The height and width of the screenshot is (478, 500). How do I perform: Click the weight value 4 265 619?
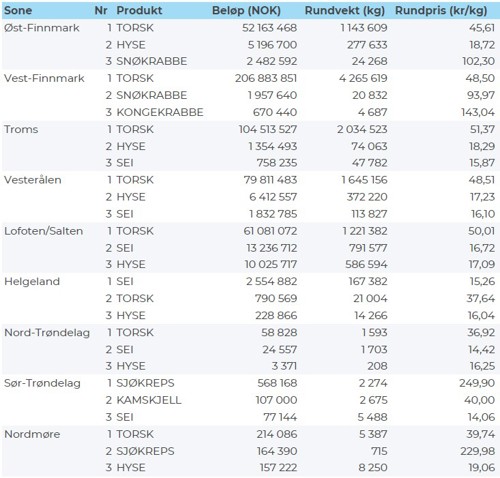tap(363, 78)
